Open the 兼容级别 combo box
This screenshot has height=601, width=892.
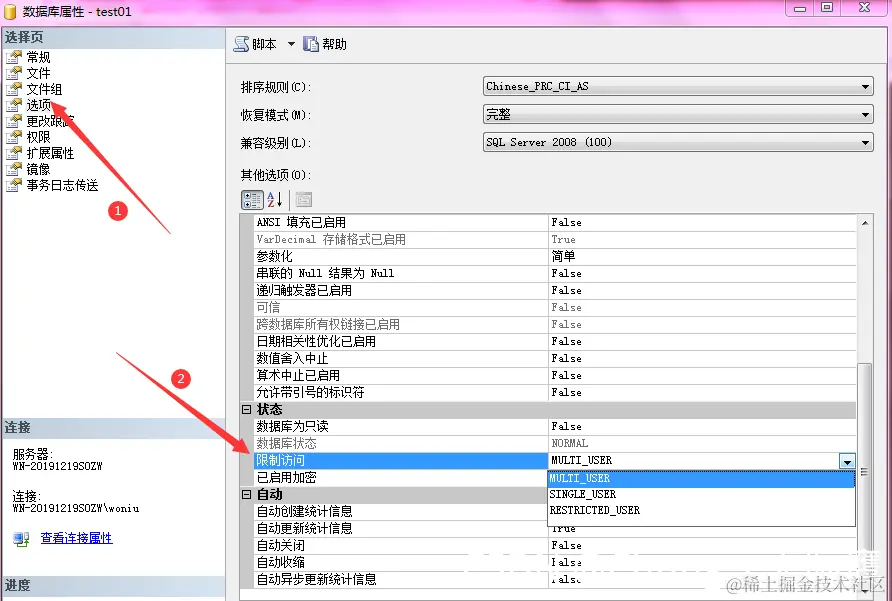(x=678, y=142)
